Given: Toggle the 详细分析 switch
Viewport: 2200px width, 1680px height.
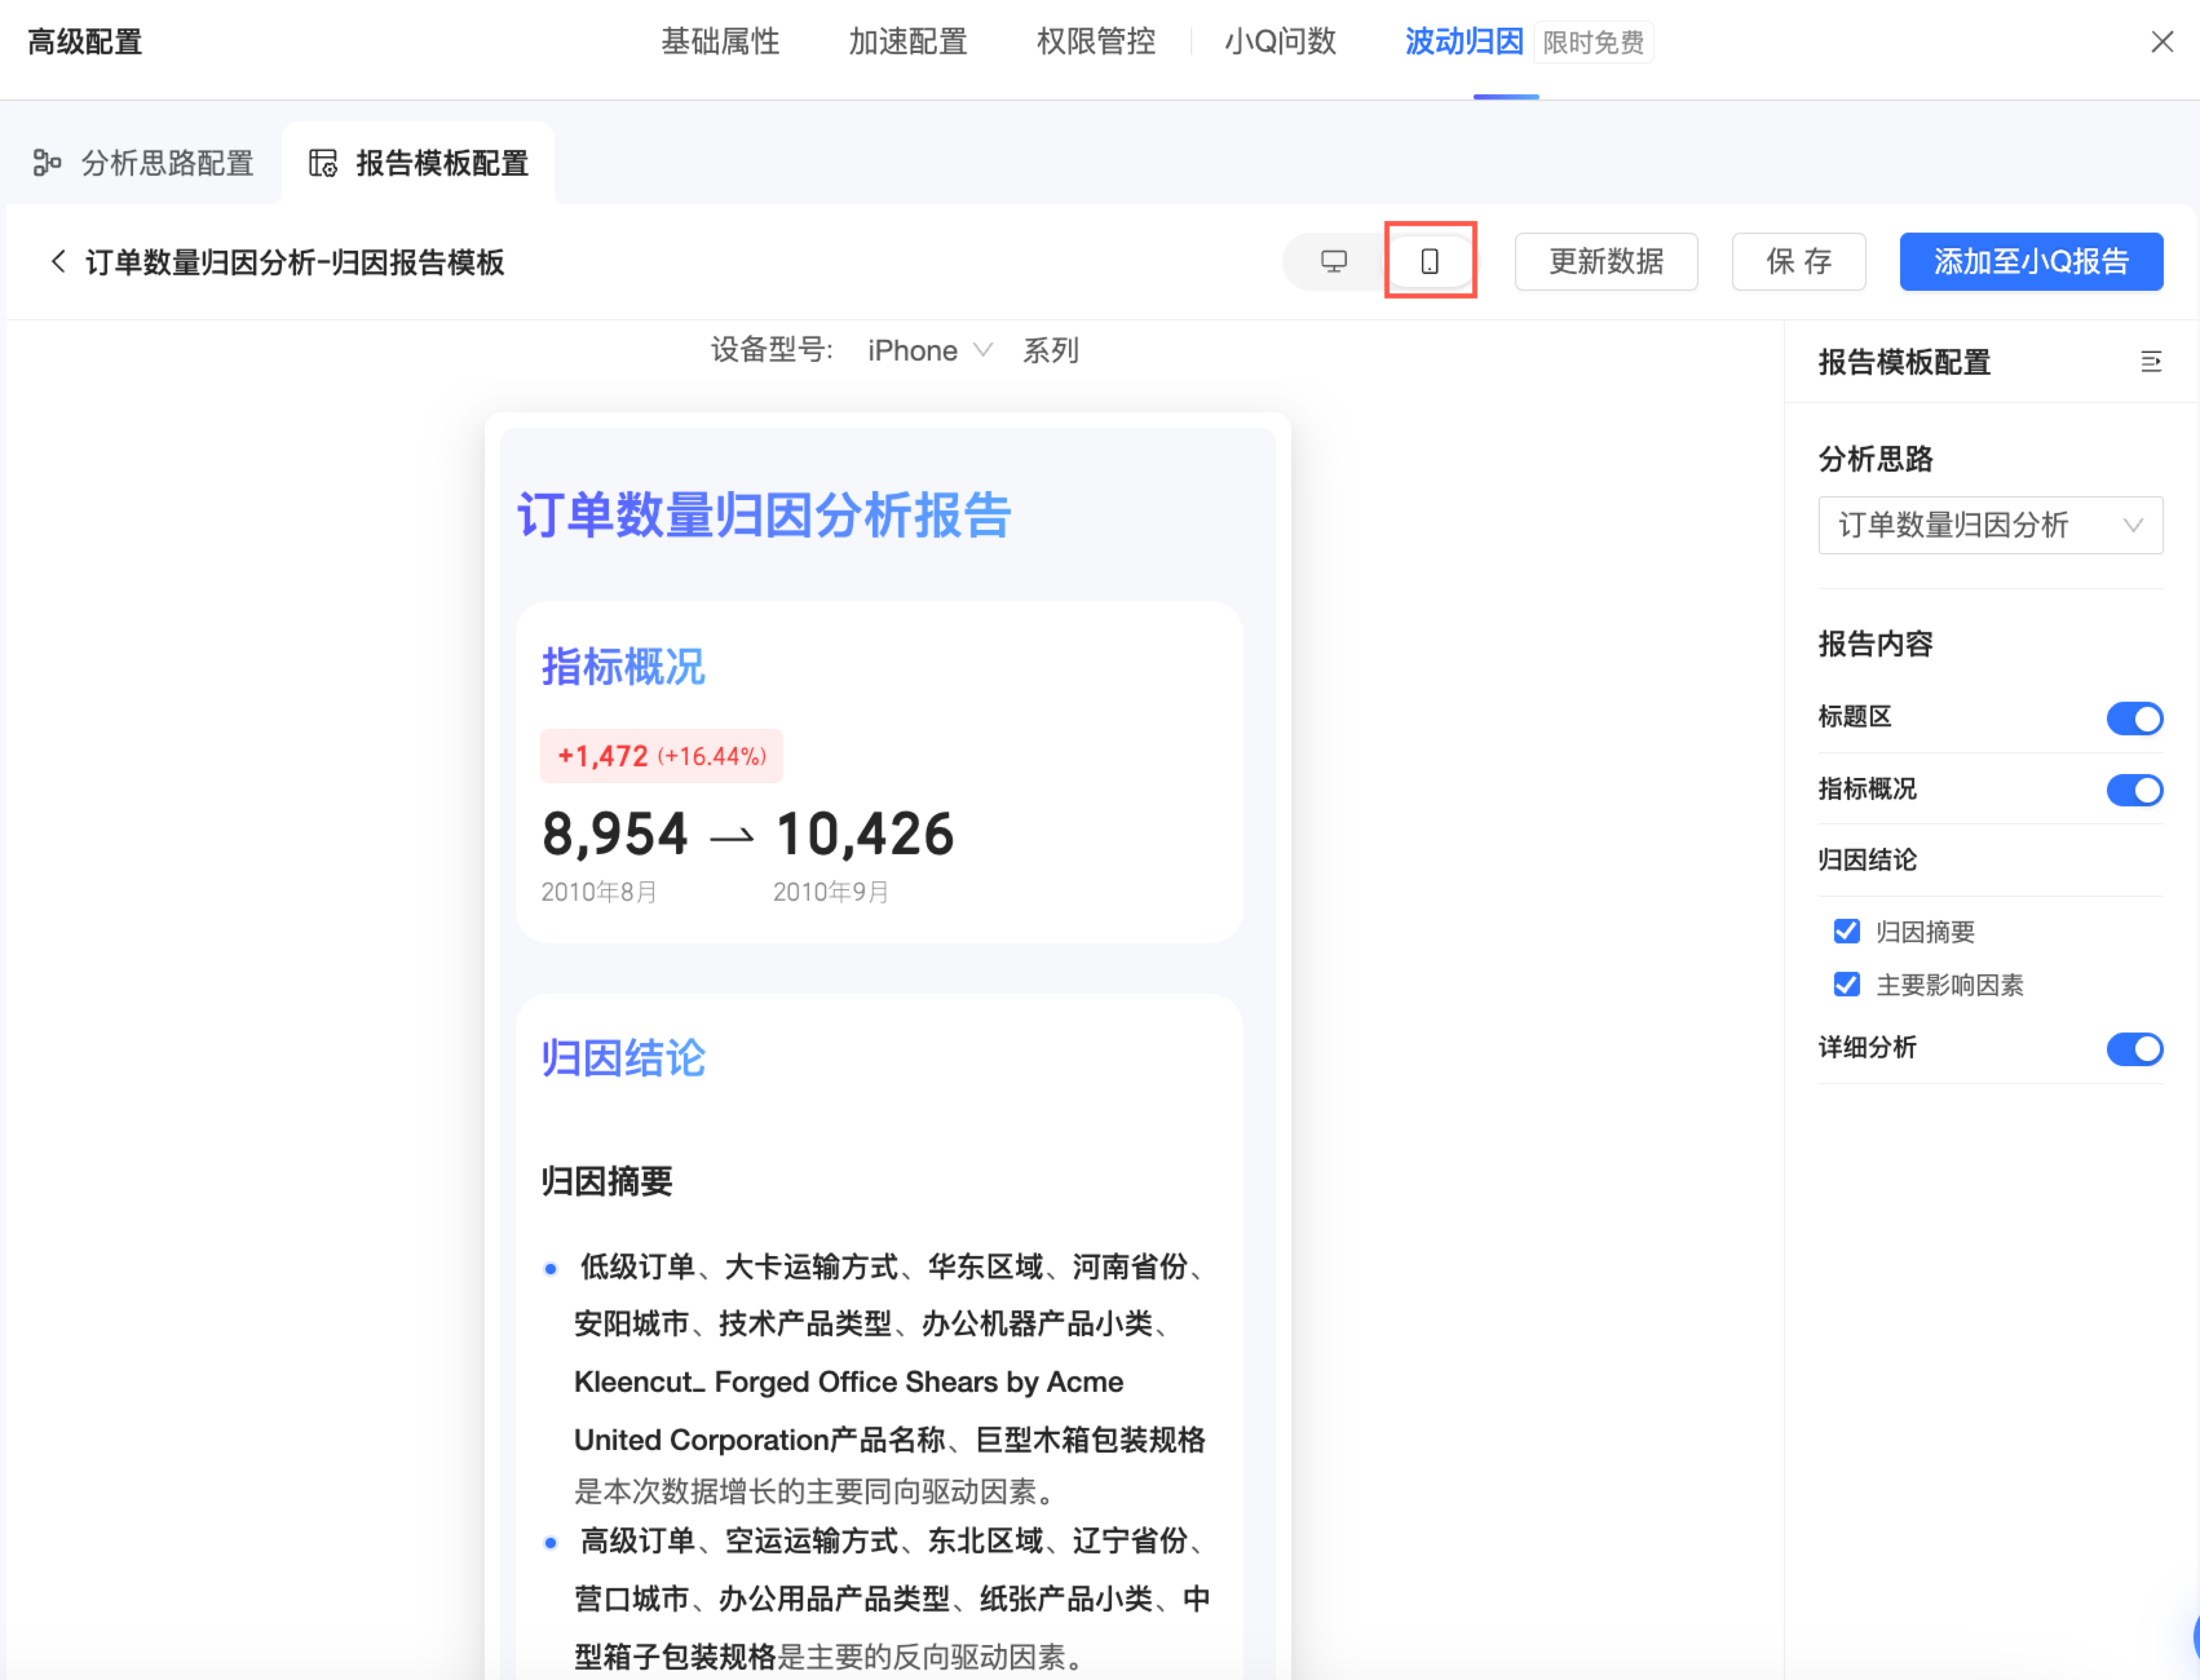Looking at the screenshot, I should (x=2134, y=1048).
